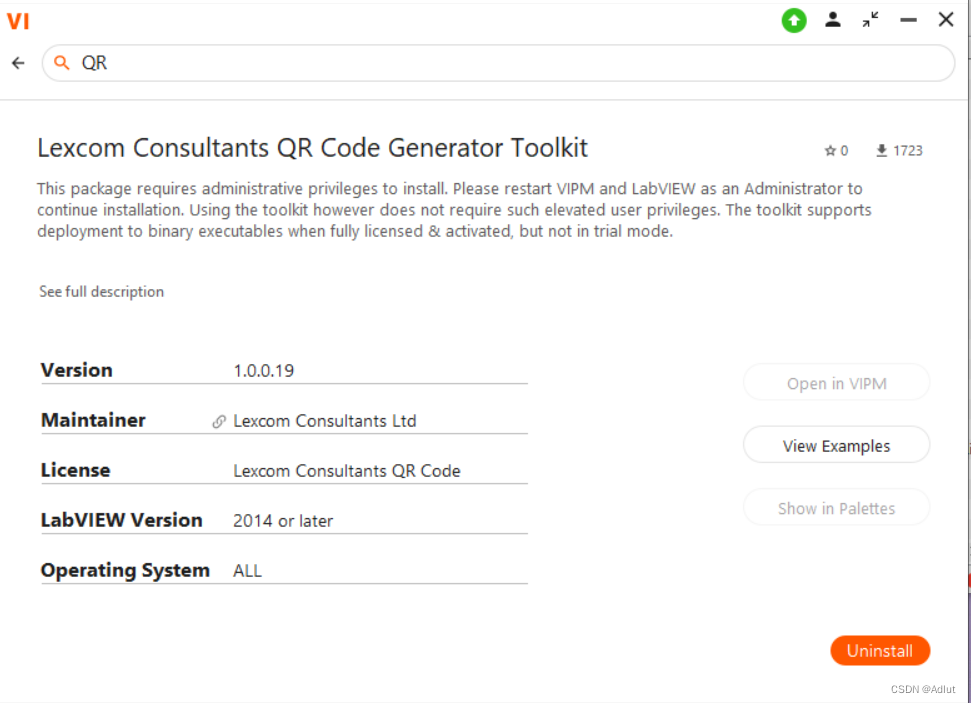Click the Open in VIPM button

point(836,383)
